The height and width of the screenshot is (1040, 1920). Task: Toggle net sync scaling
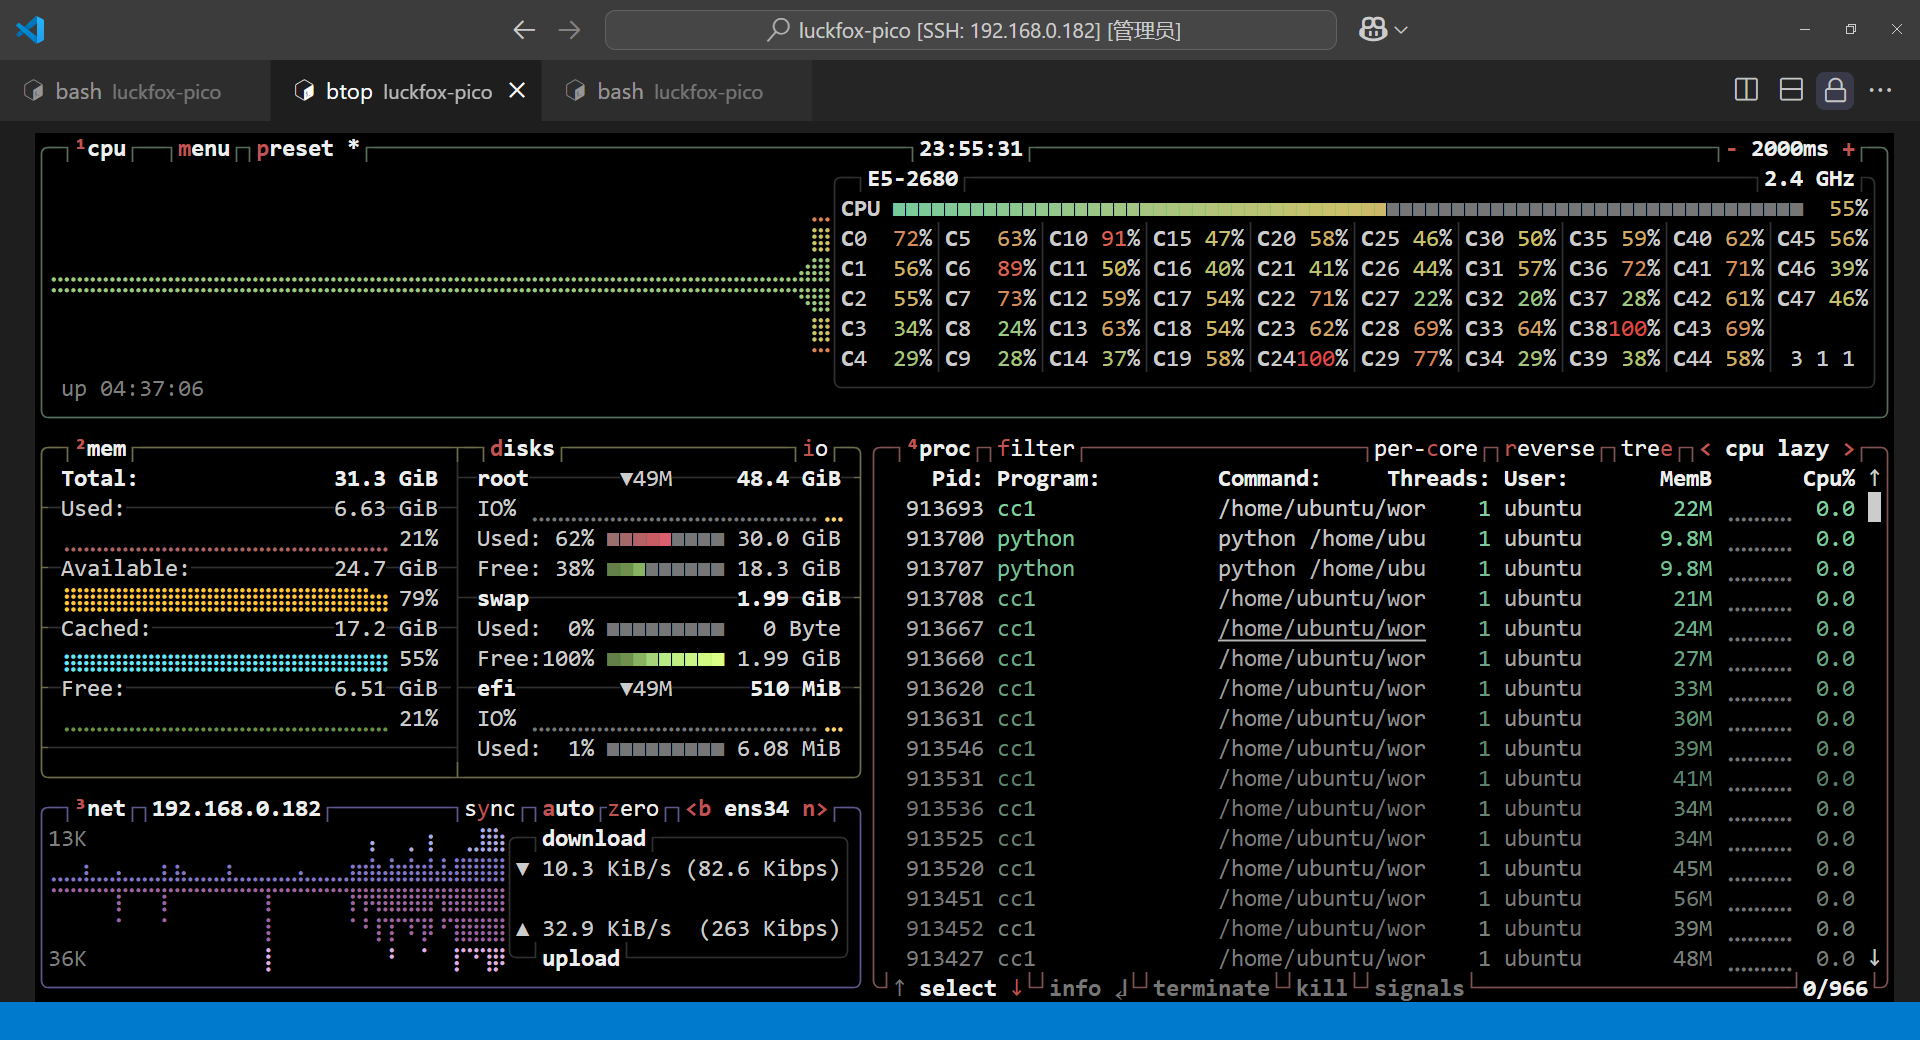click(490, 809)
